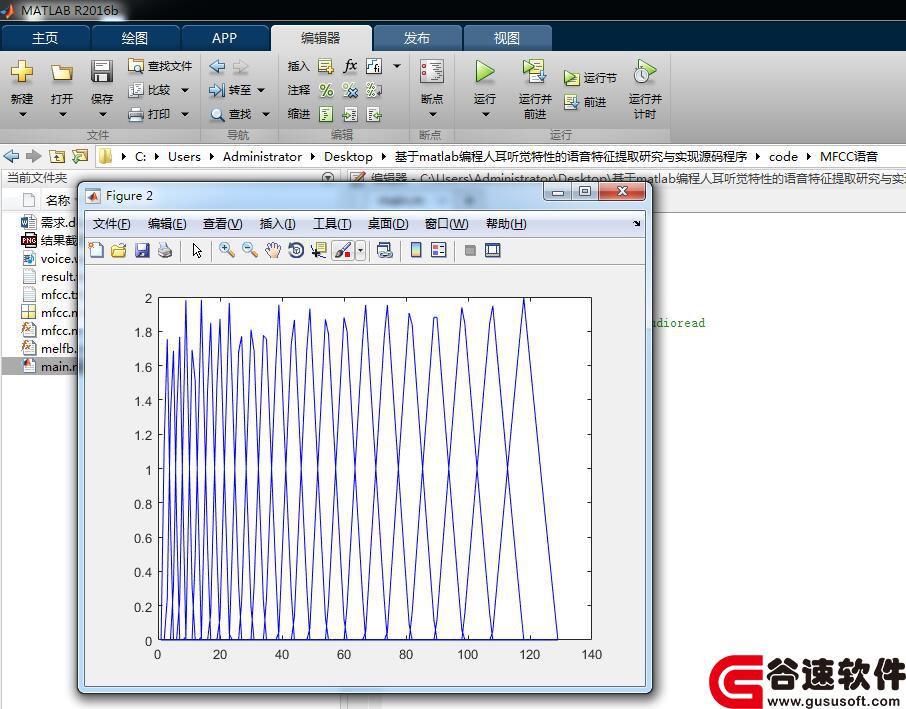Viewport: 906px width, 709px height.
Task: Toggle the Brush data tool in Figure 2
Action: coord(343,250)
